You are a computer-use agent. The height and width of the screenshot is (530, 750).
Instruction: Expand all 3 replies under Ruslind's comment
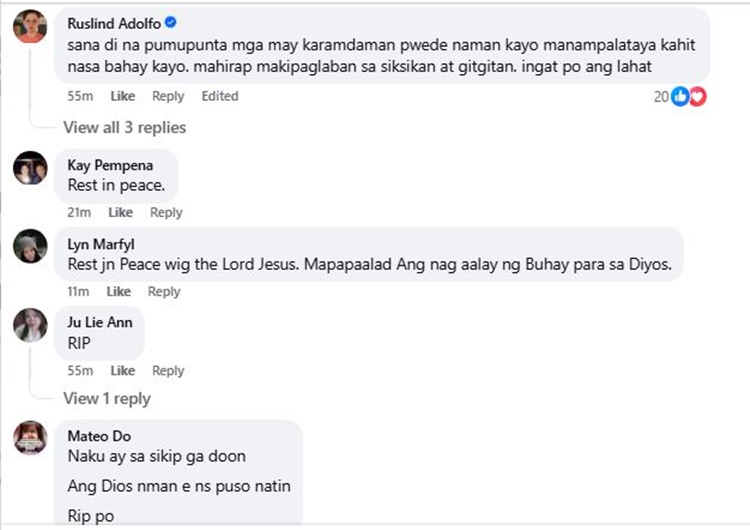click(124, 127)
